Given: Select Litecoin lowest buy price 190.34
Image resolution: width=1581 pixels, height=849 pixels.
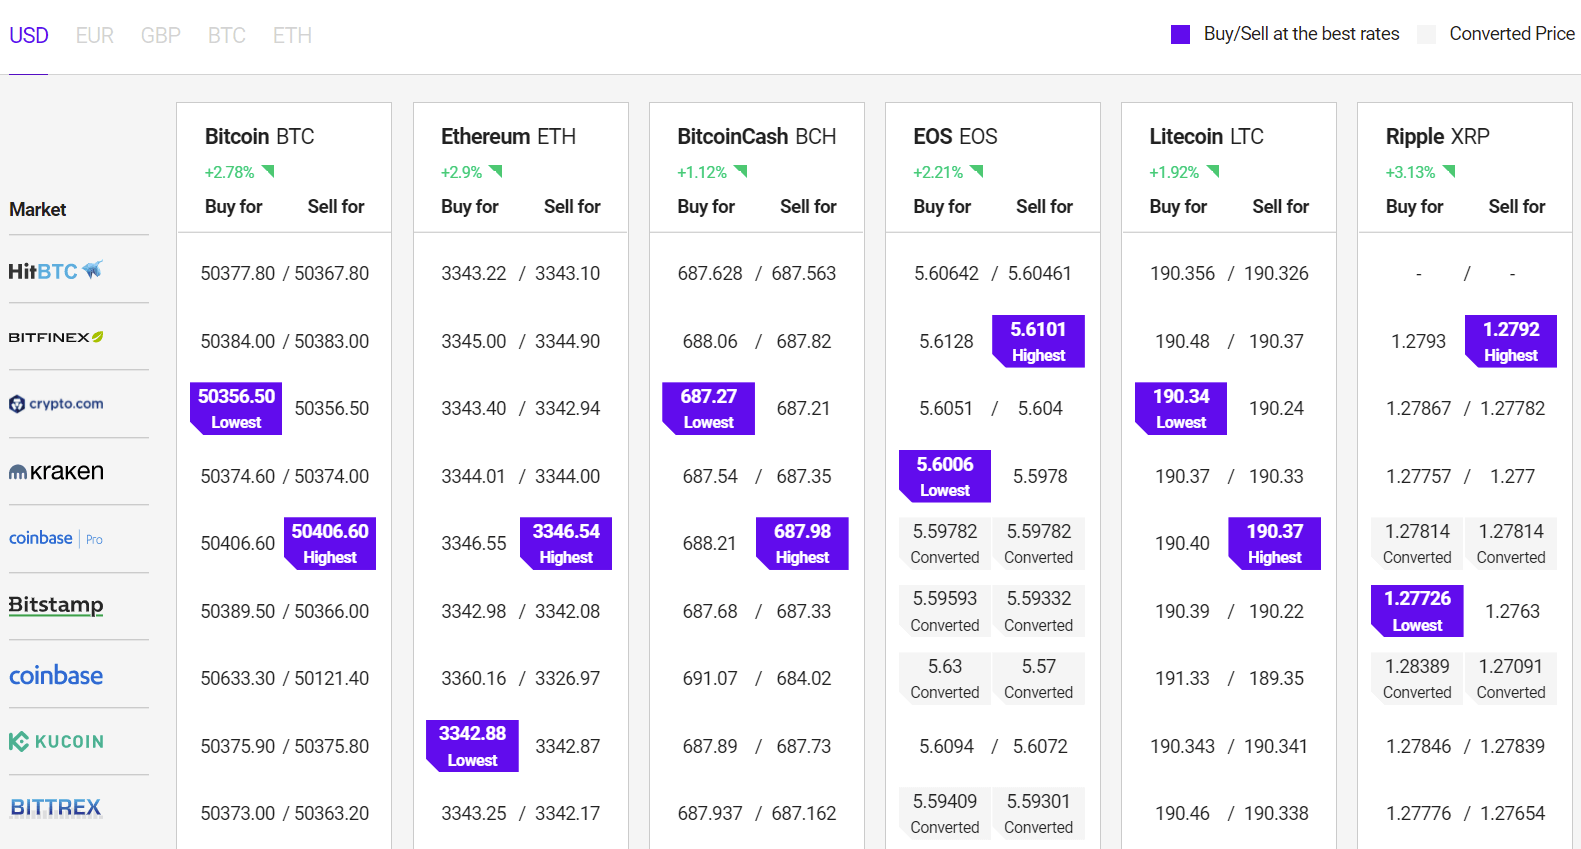Looking at the screenshot, I should coord(1181,408).
